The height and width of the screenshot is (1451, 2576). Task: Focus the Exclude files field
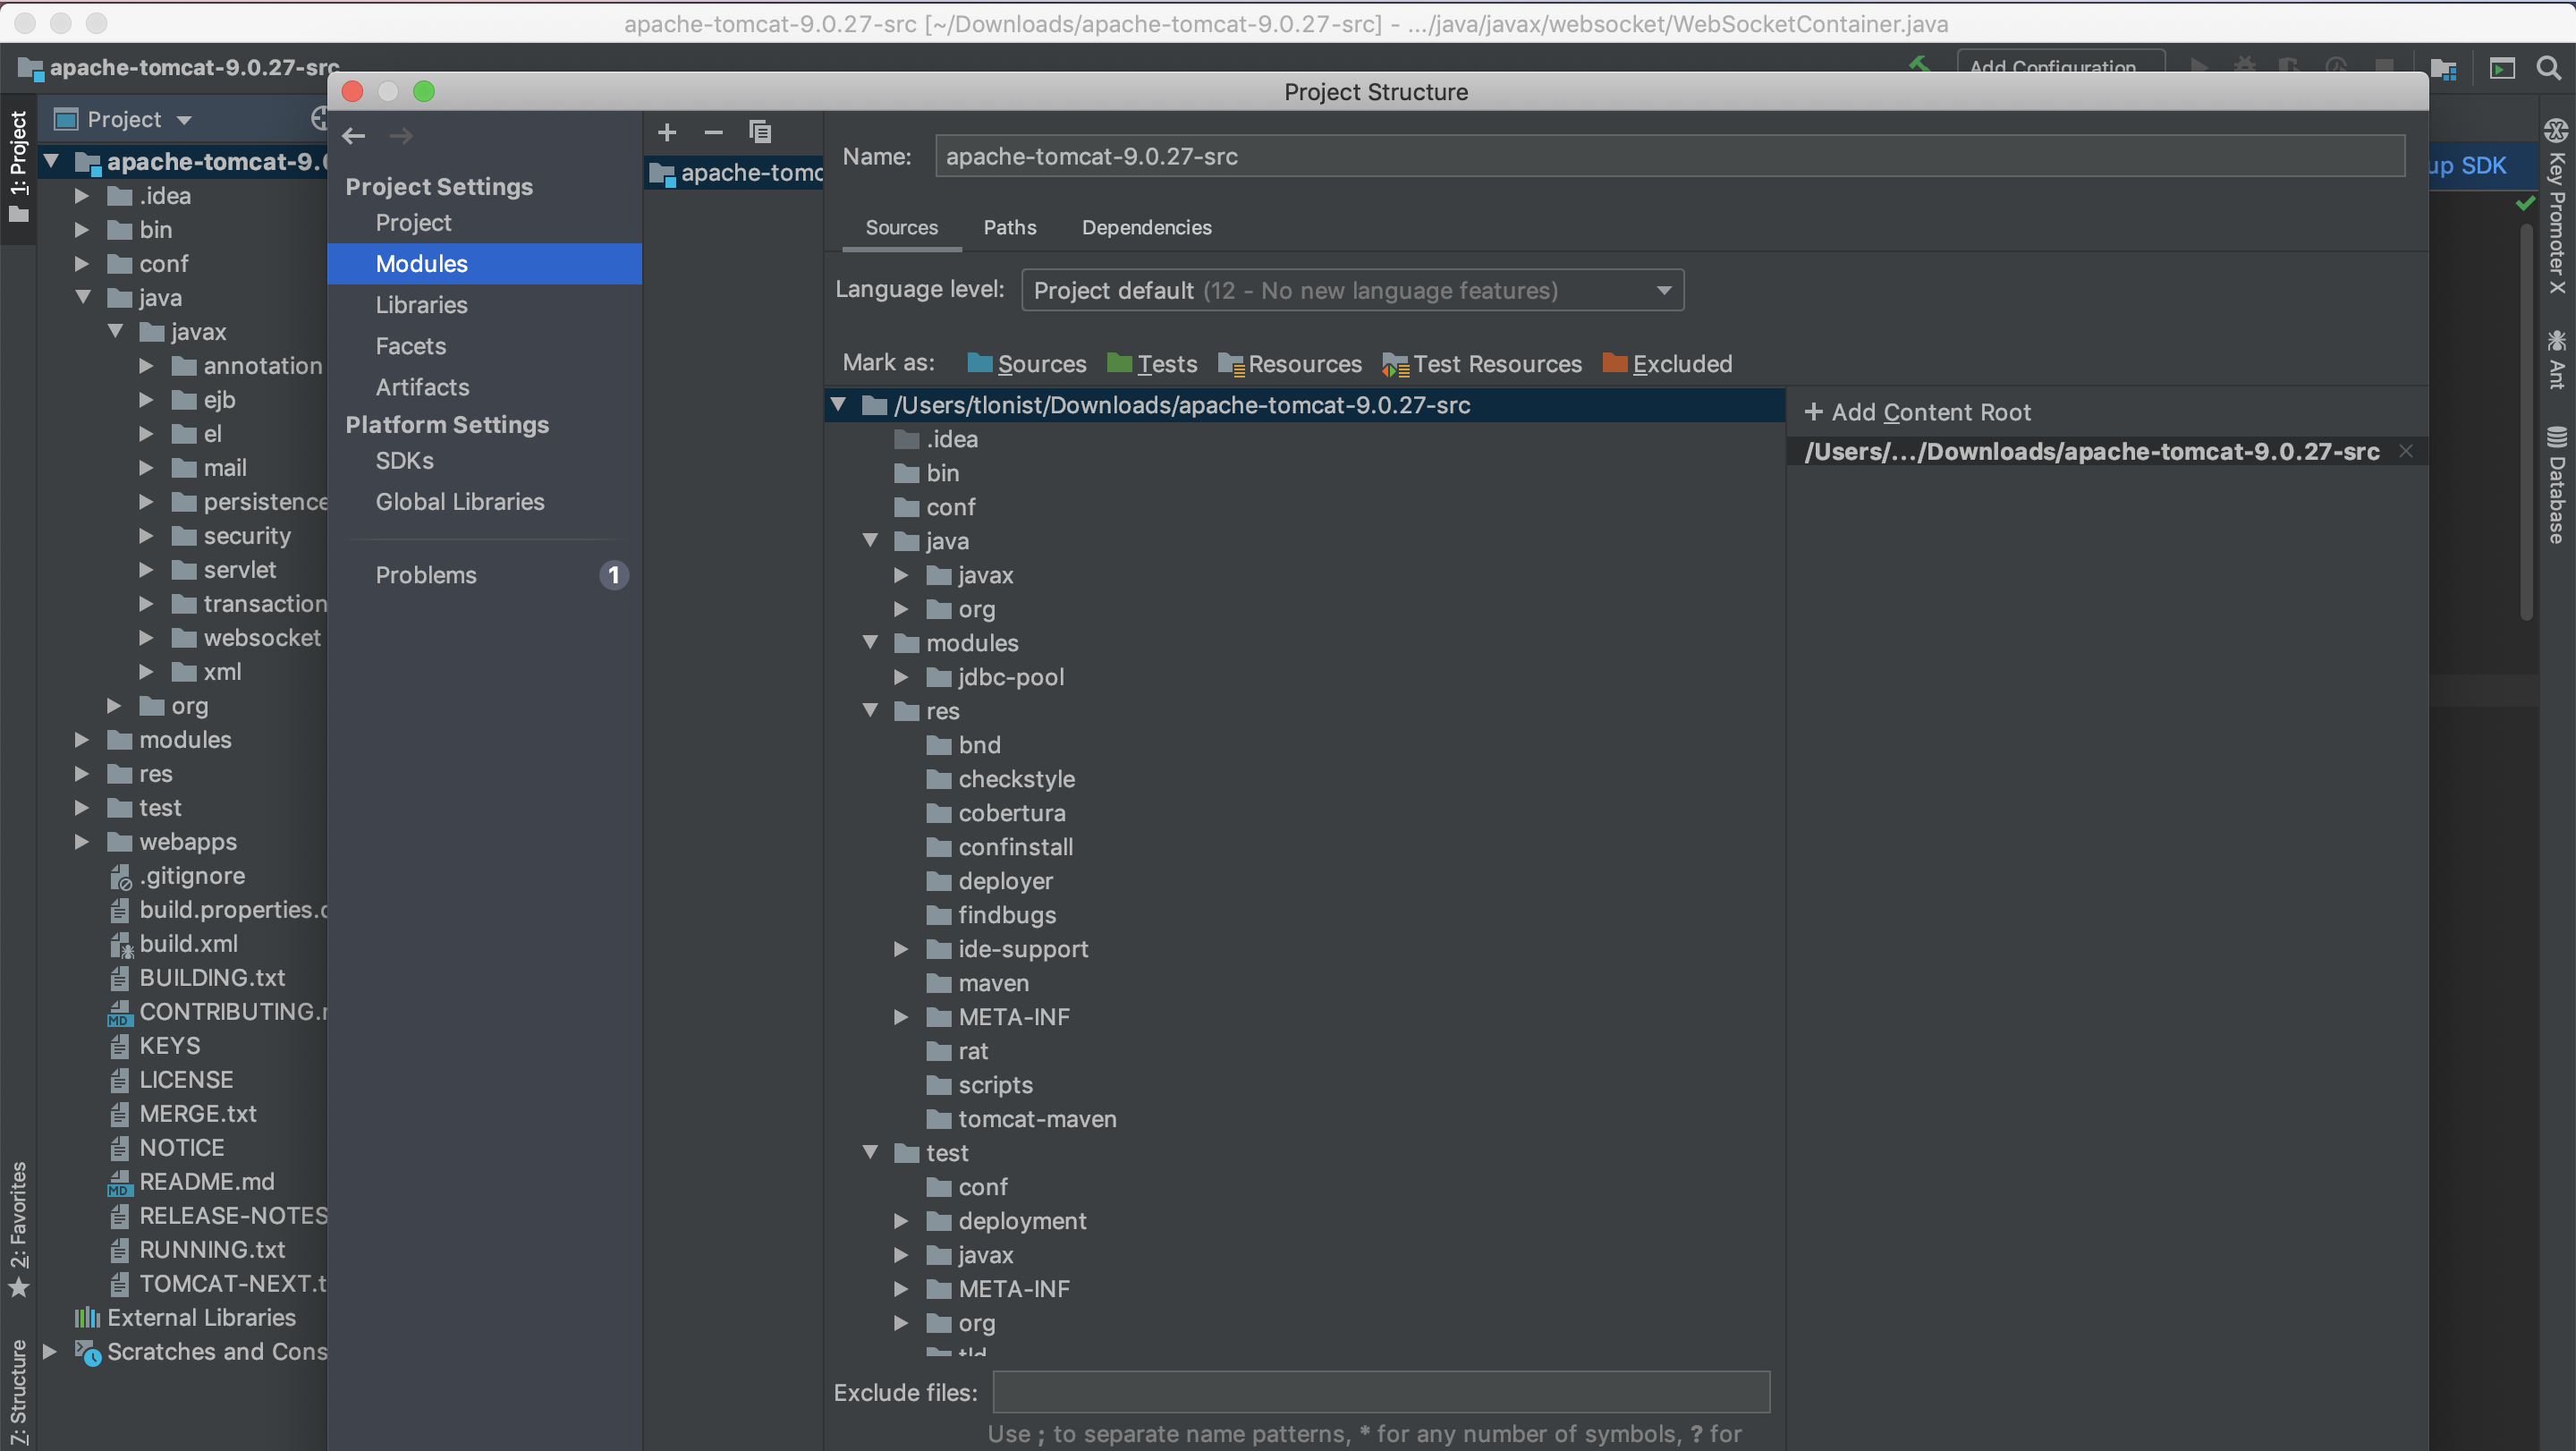(x=1381, y=1392)
